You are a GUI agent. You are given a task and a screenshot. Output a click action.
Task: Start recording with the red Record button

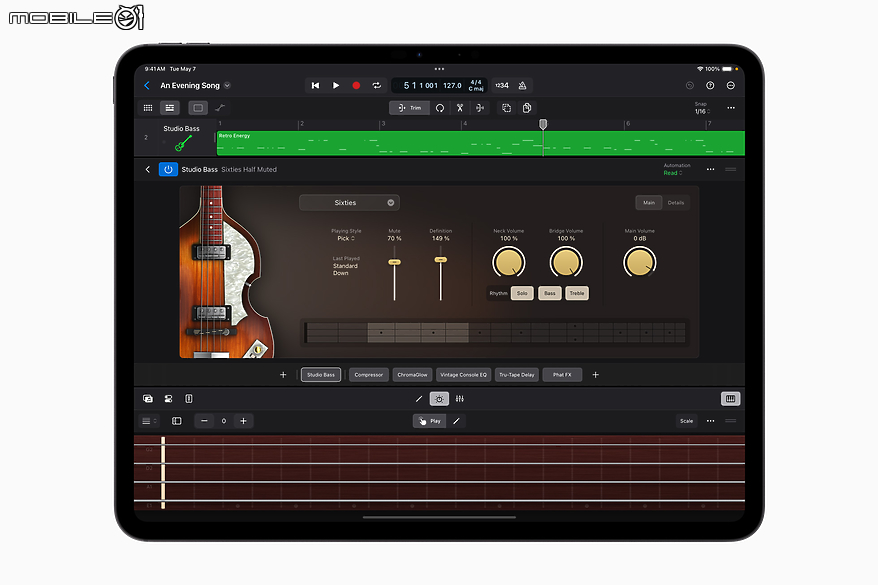pos(356,86)
